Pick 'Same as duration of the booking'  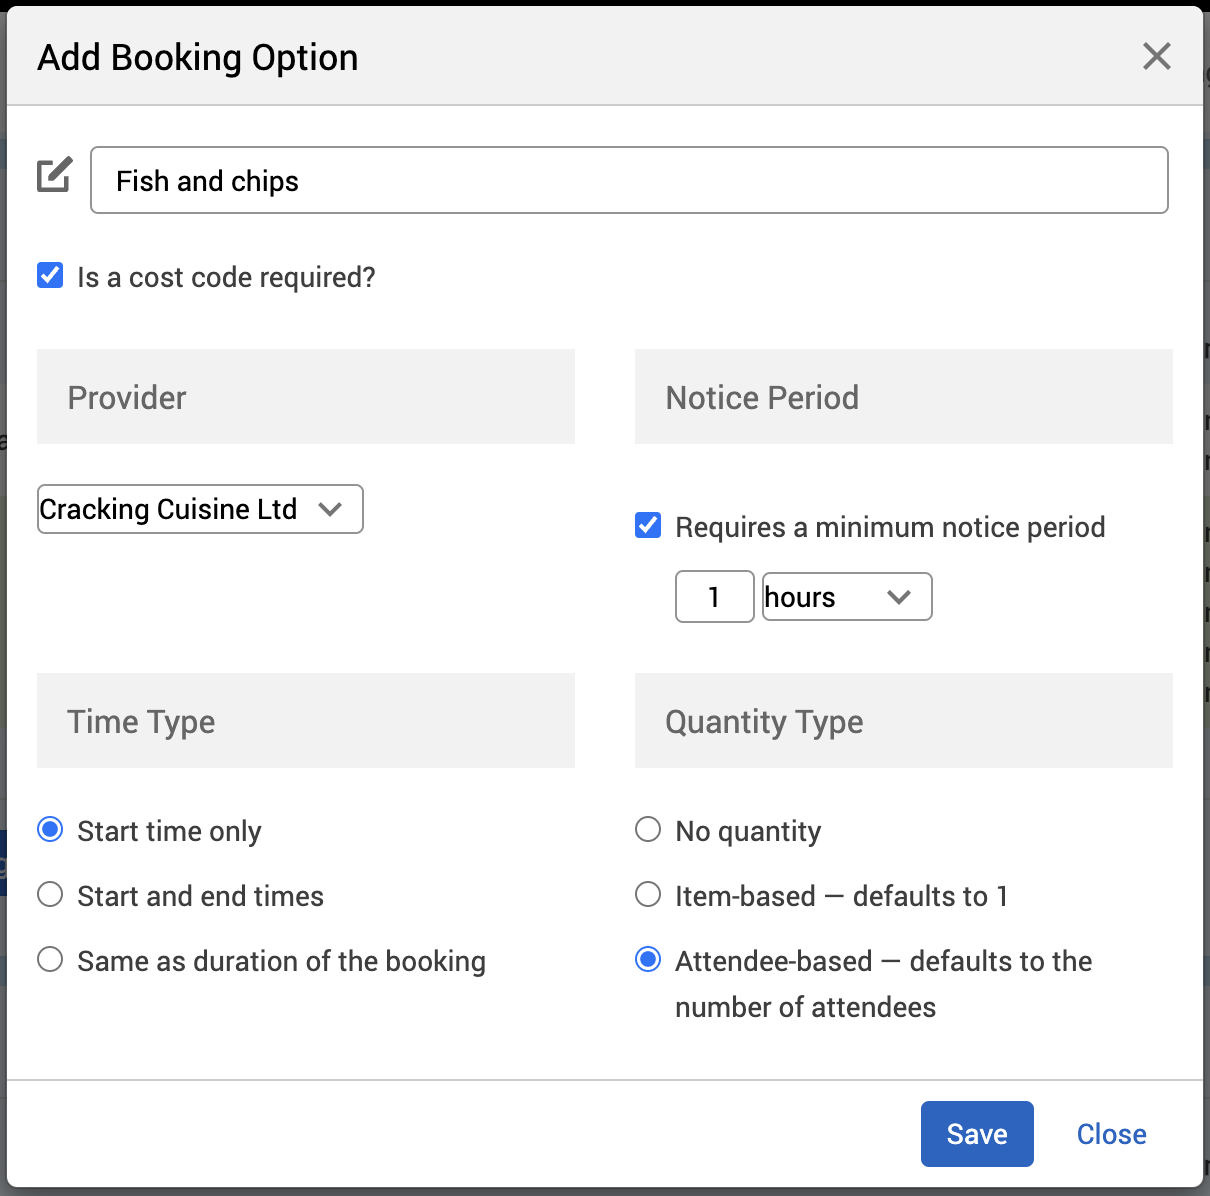50,960
